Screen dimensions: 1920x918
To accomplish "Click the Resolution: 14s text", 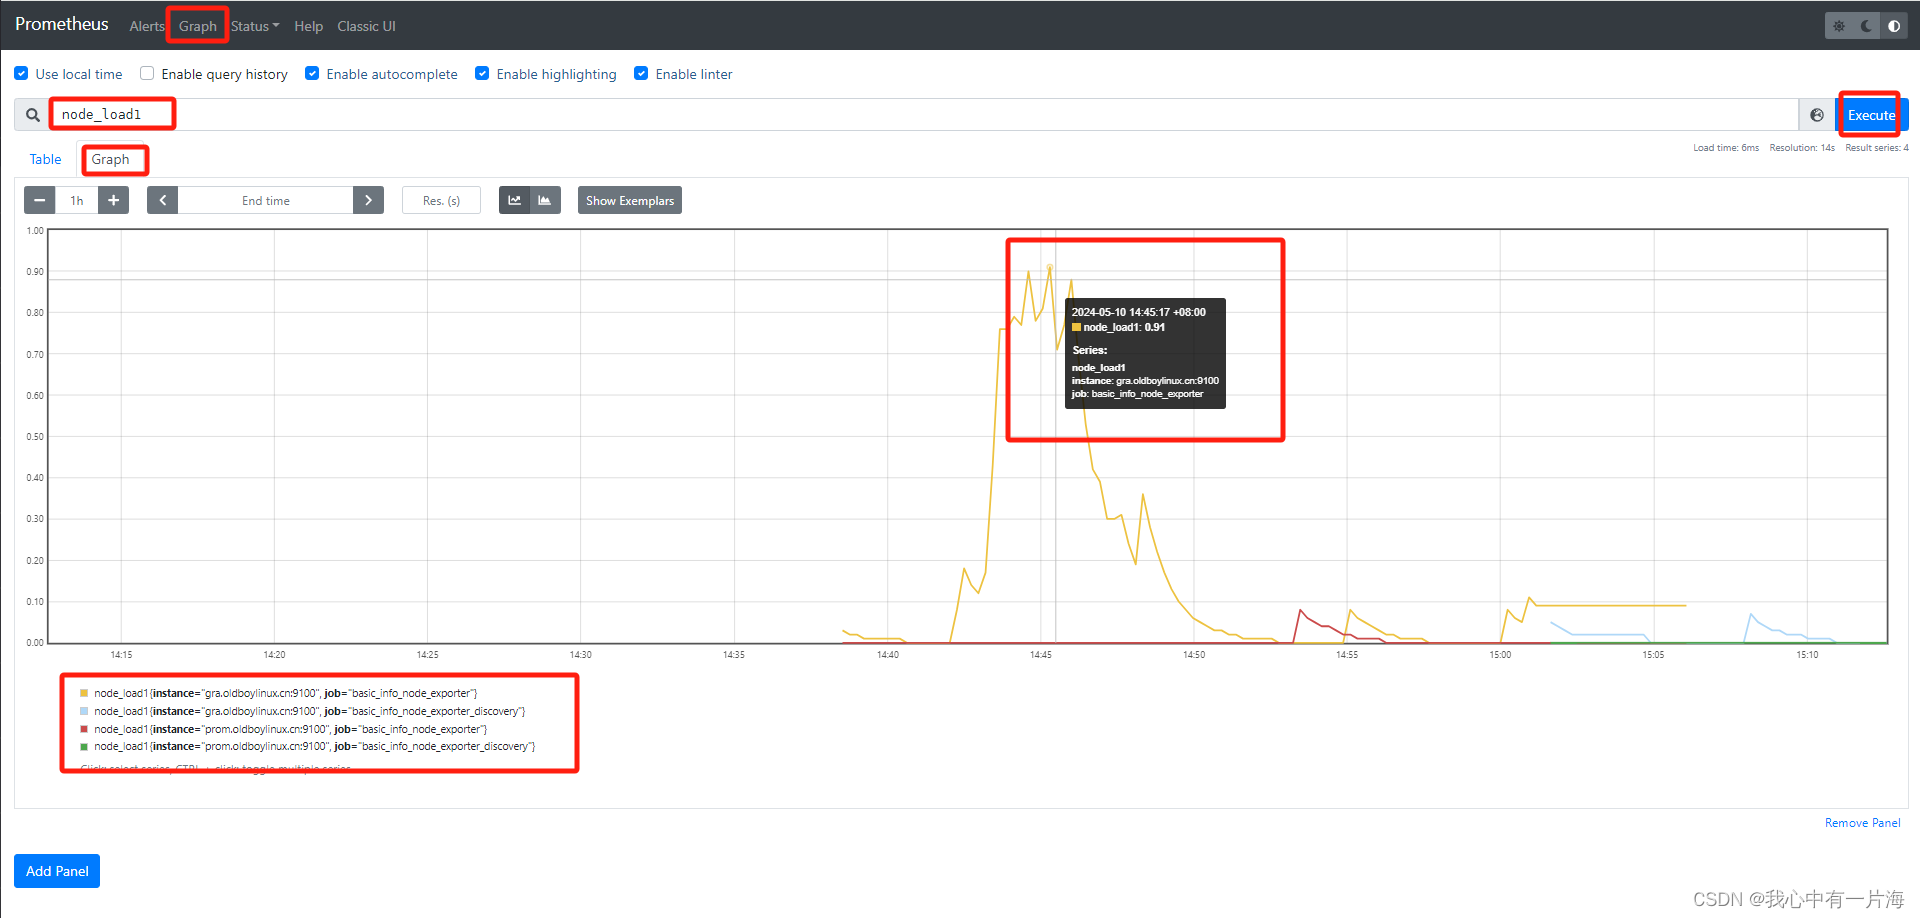I will (1802, 148).
